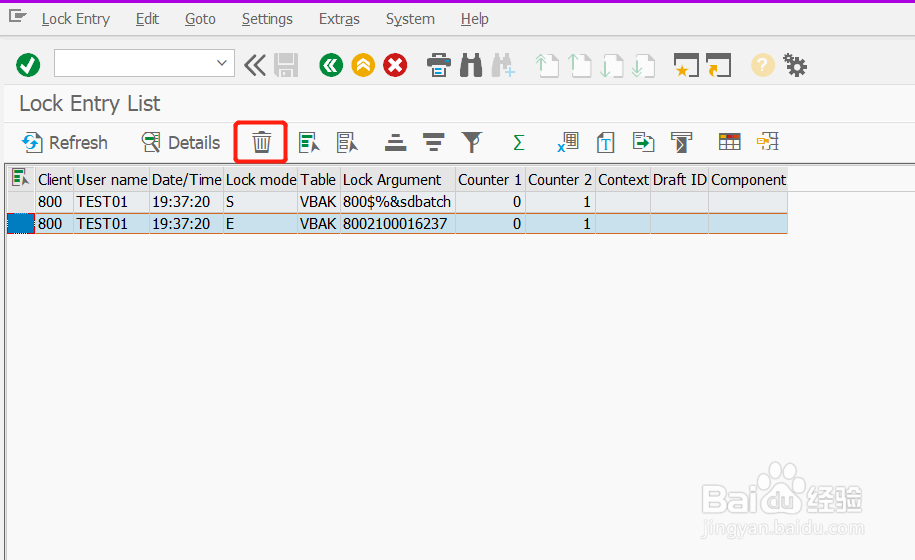Screen dimensions: 915x560
Task: Open the Goto menu
Action: pos(200,19)
